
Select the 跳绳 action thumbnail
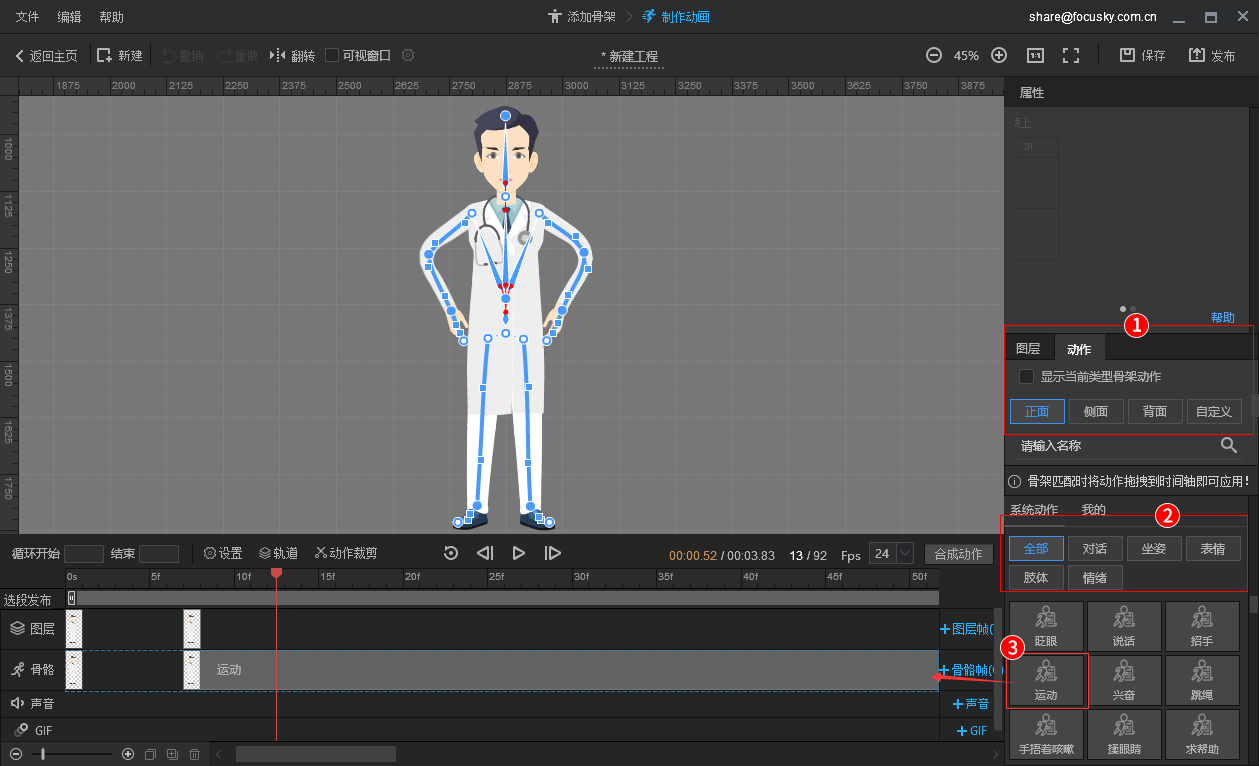coord(1202,680)
